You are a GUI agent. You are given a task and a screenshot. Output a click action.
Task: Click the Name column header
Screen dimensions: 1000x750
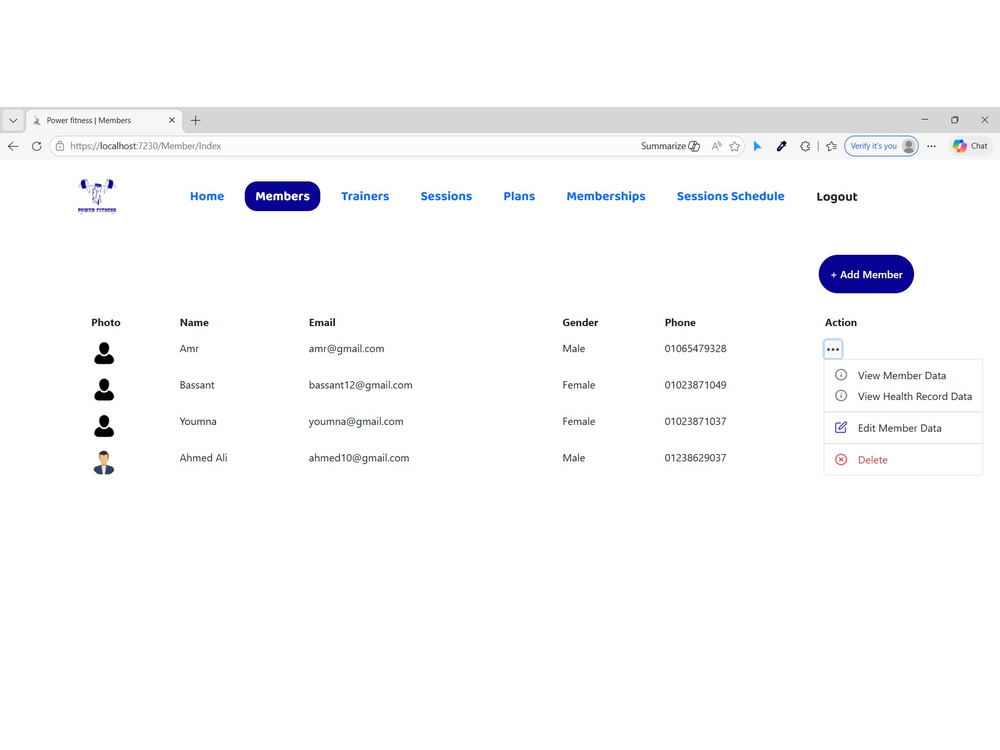pos(194,323)
